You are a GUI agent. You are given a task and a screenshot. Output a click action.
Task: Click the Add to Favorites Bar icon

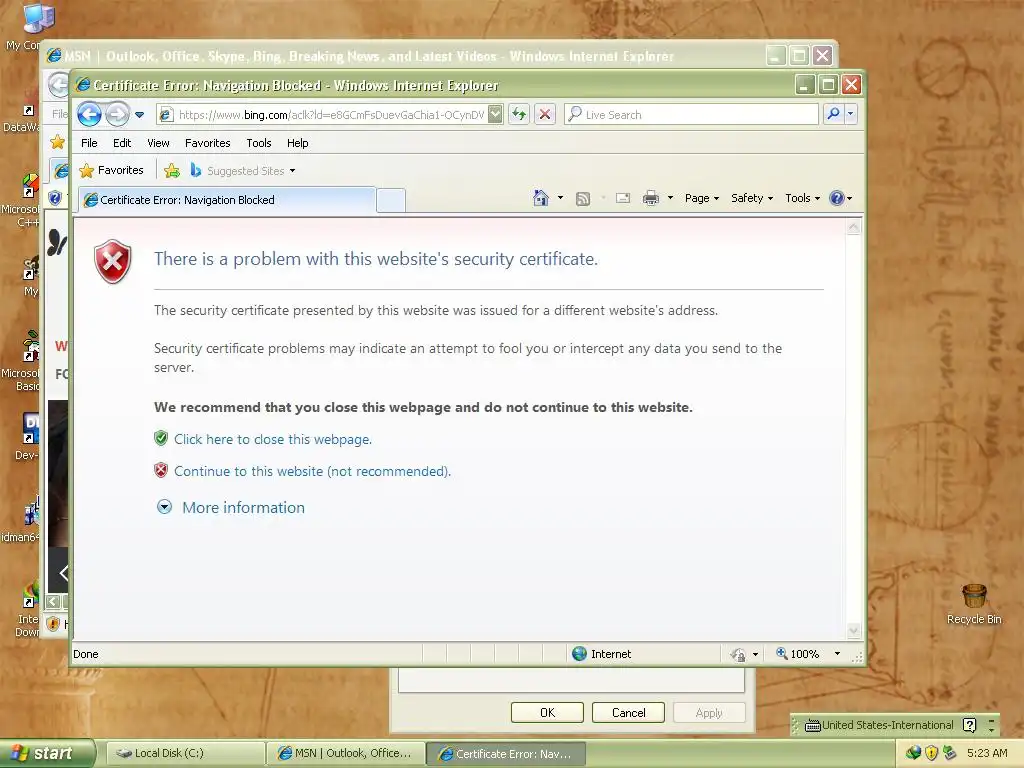172,170
